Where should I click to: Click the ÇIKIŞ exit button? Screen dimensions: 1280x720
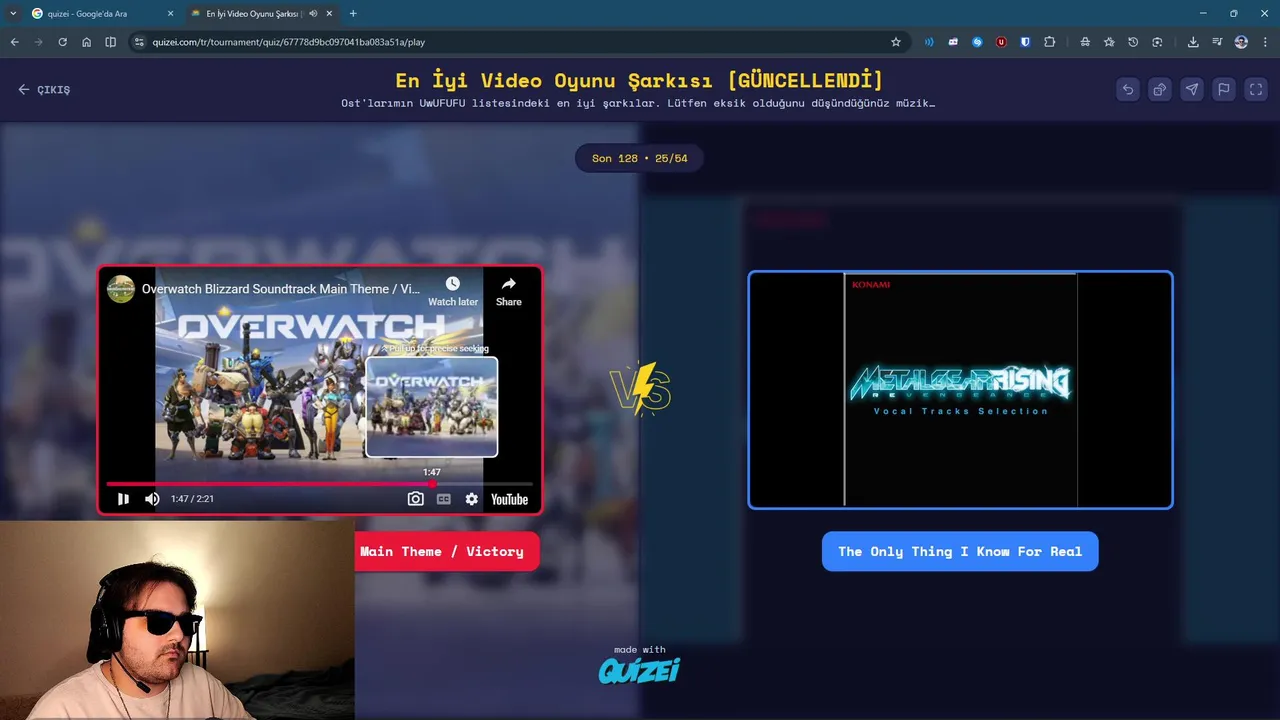(44, 89)
